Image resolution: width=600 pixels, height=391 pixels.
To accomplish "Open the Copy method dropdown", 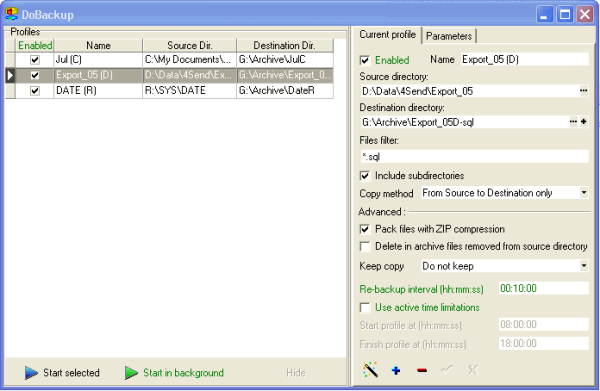I will pyautogui.click(x=584, y=192).
